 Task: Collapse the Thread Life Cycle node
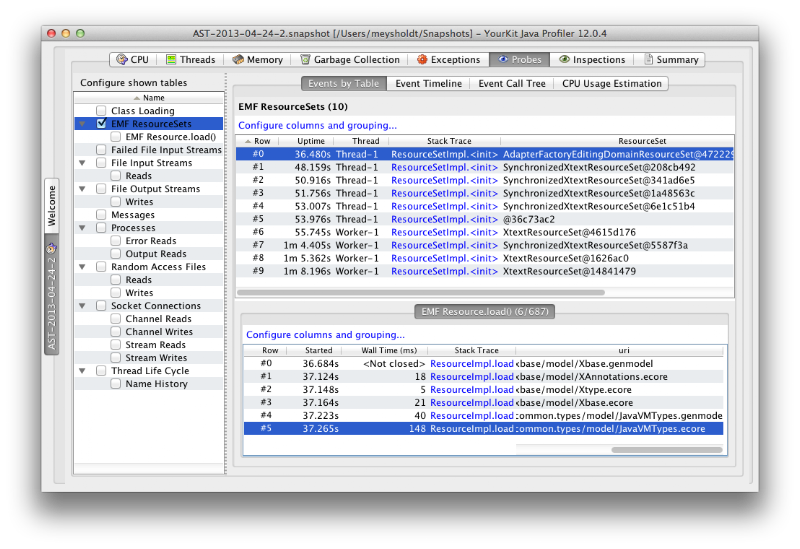82,371
